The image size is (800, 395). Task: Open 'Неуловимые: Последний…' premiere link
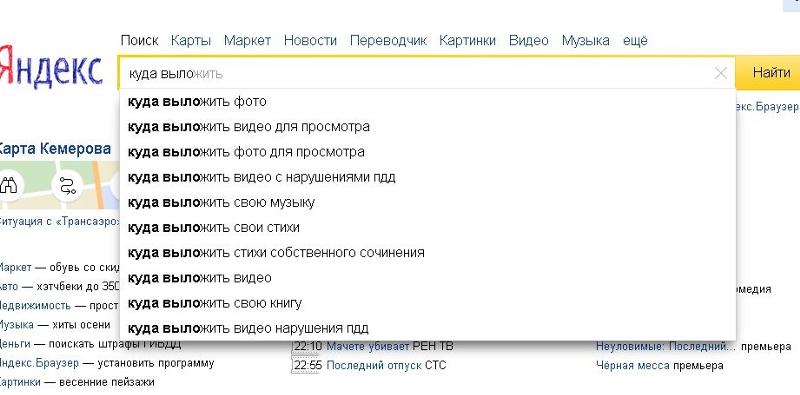click(x=666, y=347)
